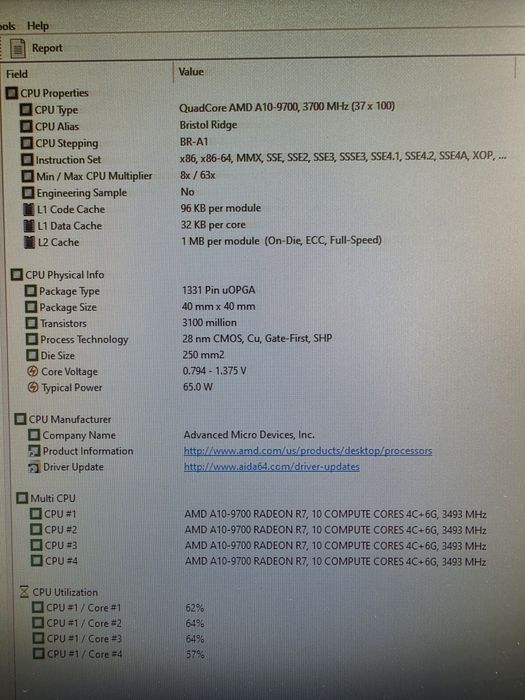The image size is (525, 700).
Task: Click the Core Voltage lightning icon
Action: (x=33, y=371)
